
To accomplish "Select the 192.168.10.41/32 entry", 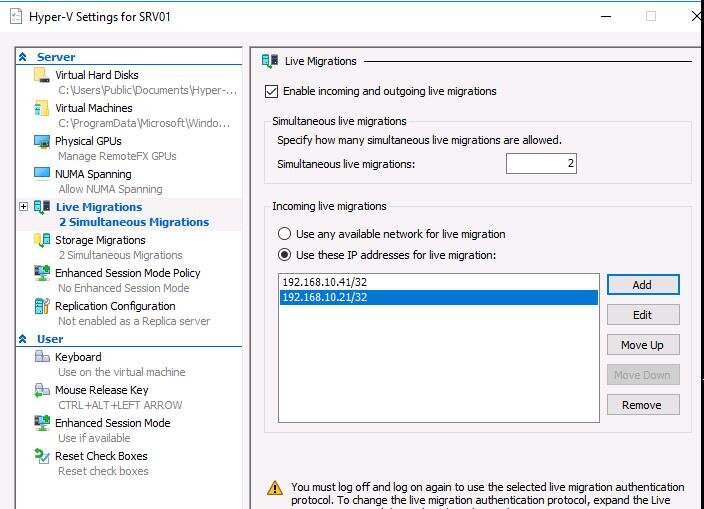I will click(x=439, y=282).
